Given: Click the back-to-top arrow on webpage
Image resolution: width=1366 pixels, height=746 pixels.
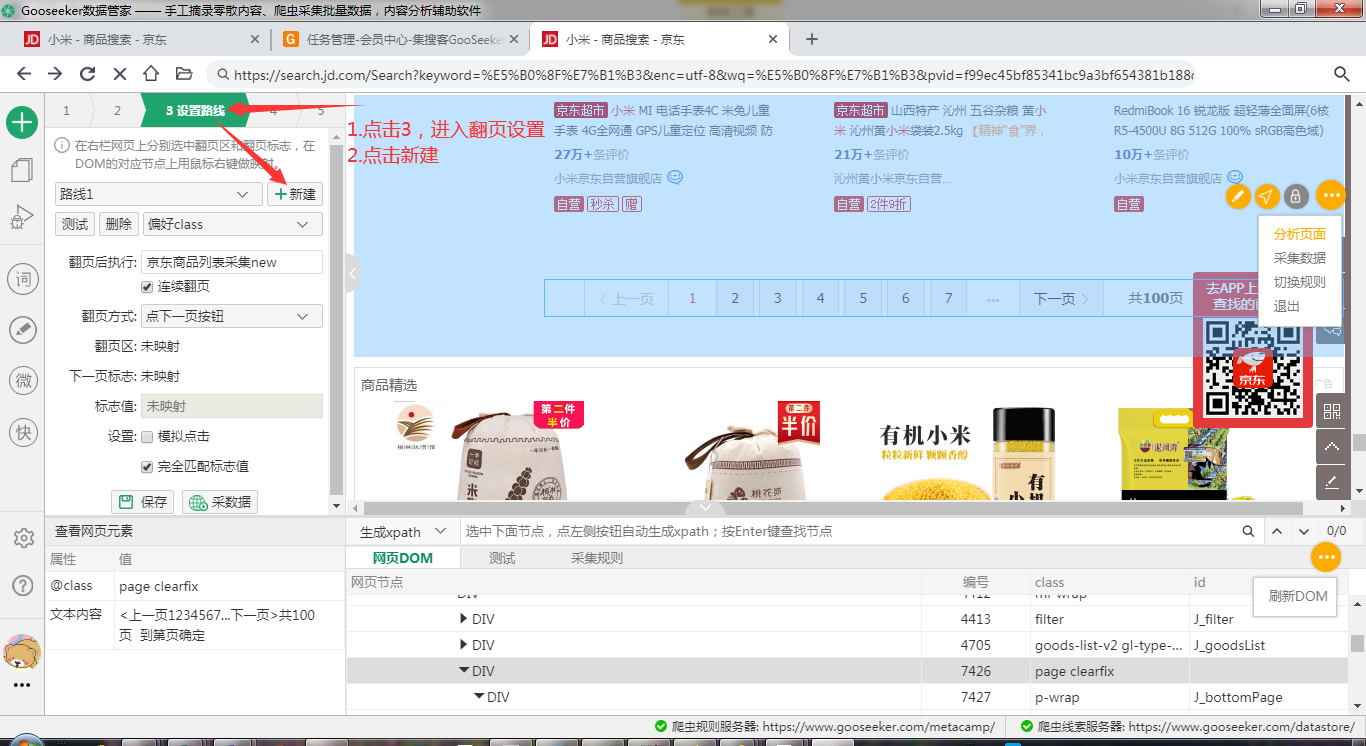Looking at the screenshot, I should point(1331,446).
